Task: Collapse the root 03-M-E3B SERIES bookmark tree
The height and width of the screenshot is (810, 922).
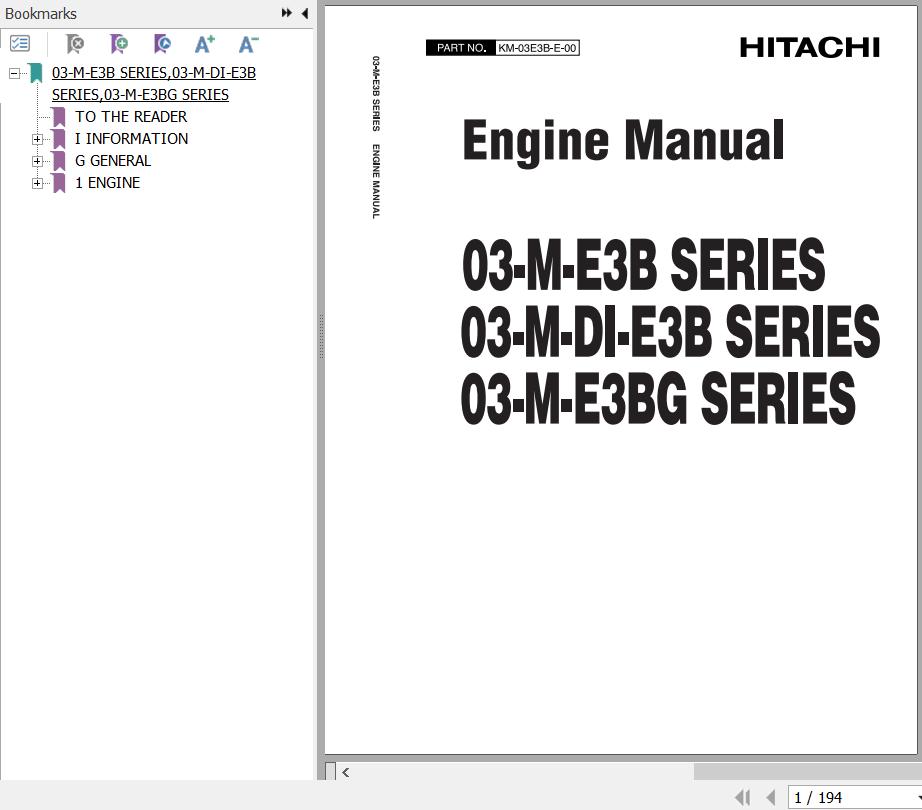Action: click(x=15, y=73)
